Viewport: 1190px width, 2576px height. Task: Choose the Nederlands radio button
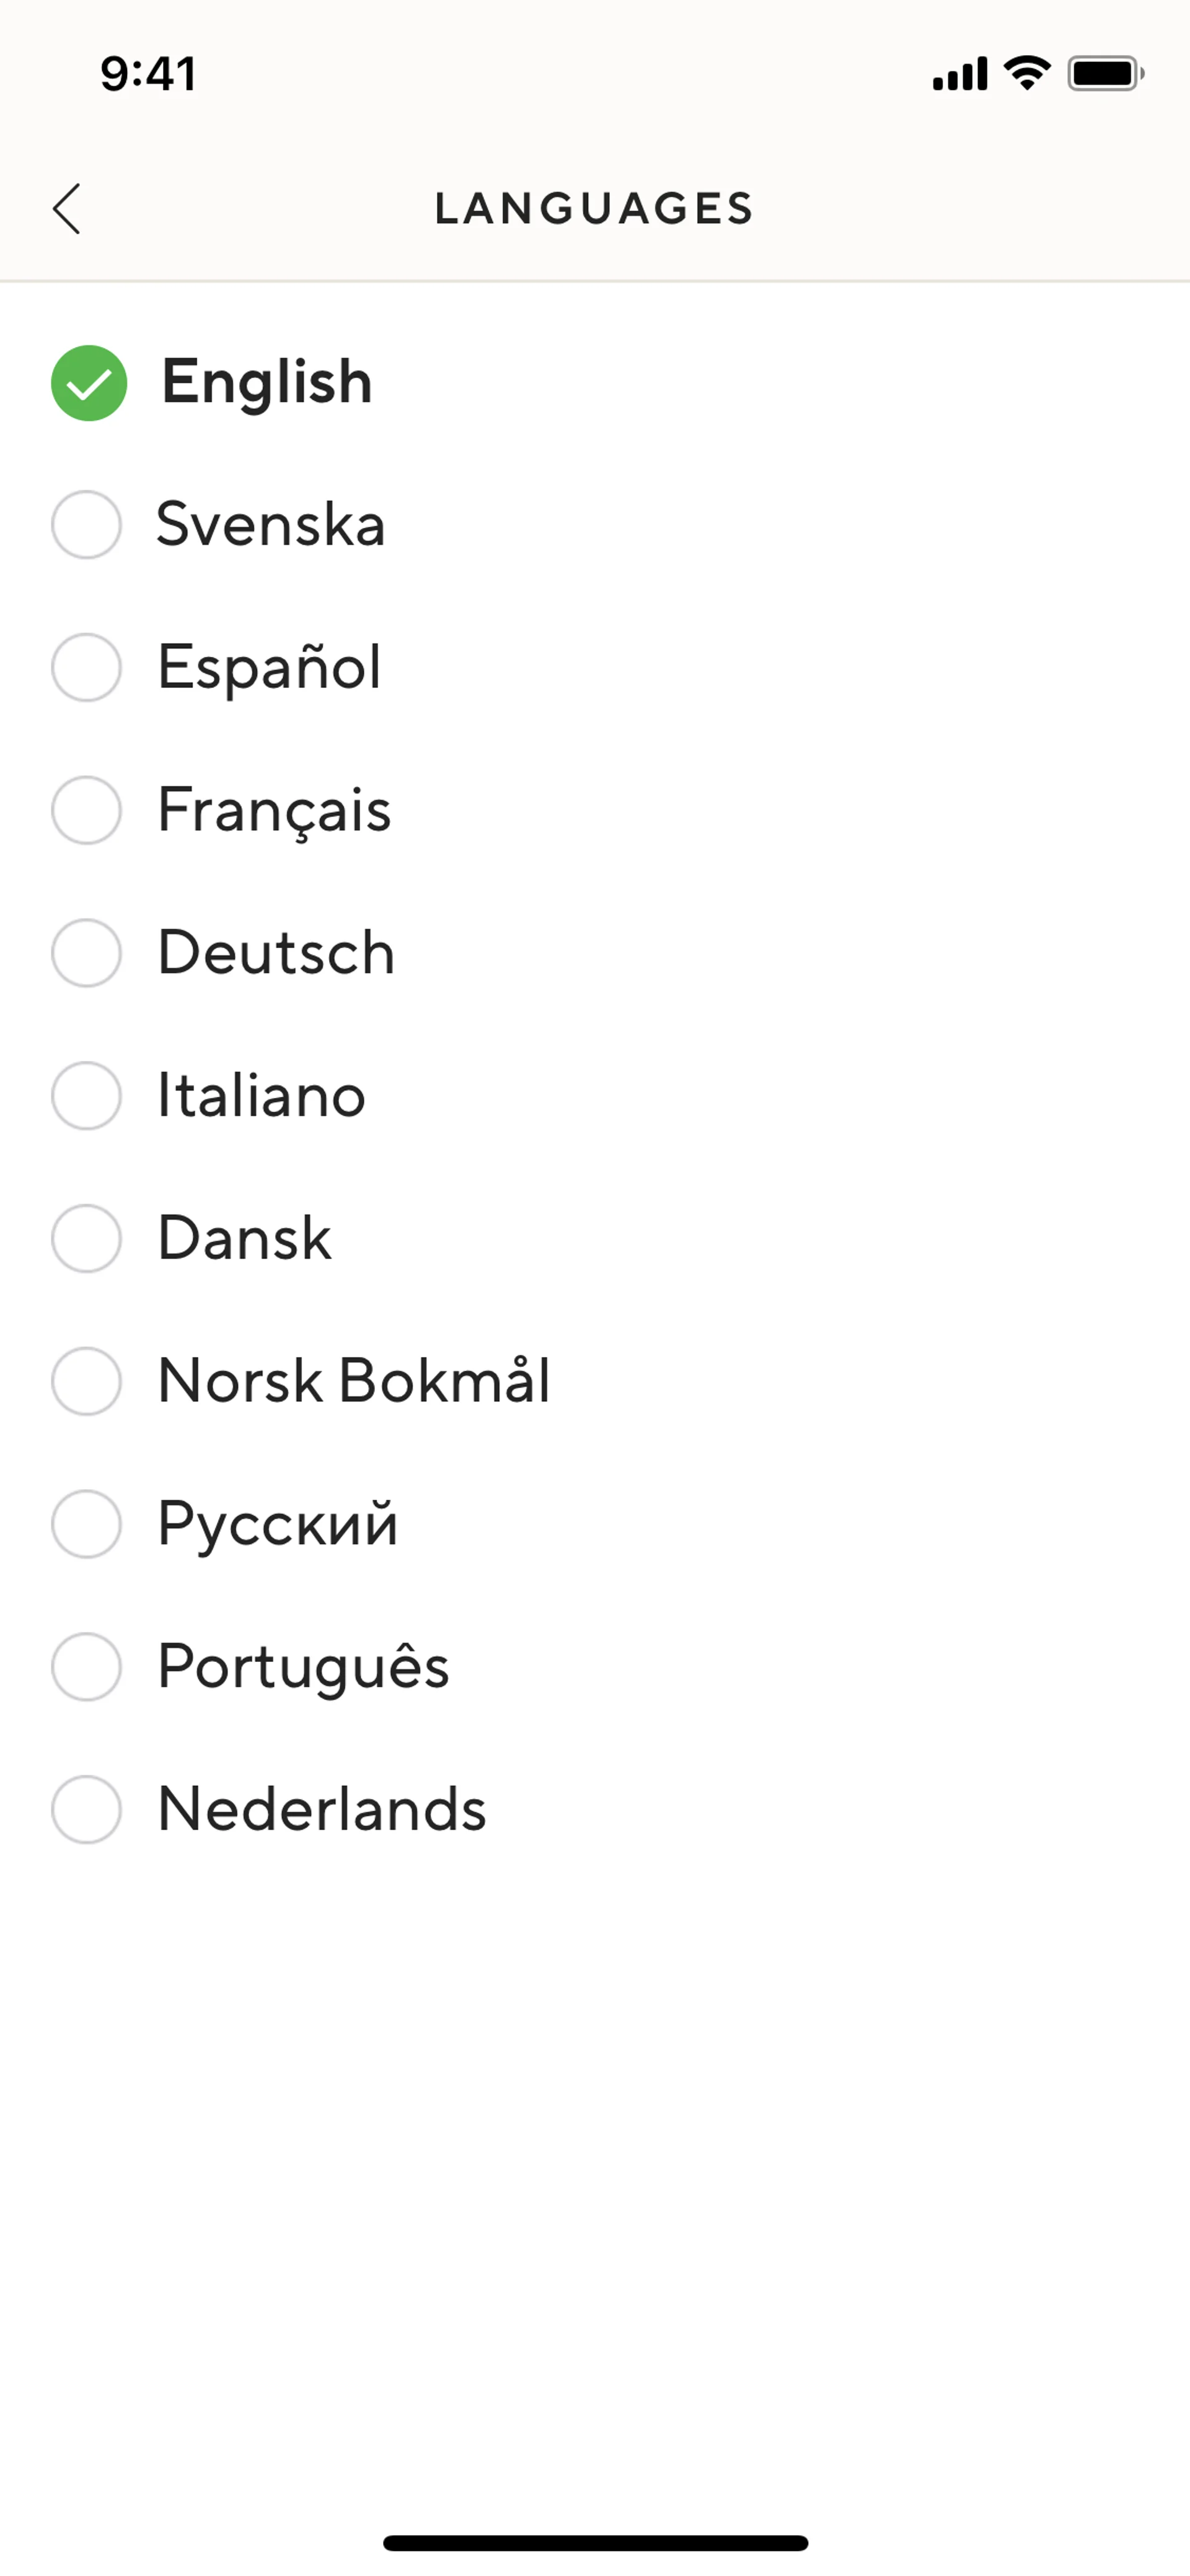(x=87, y=1809)
